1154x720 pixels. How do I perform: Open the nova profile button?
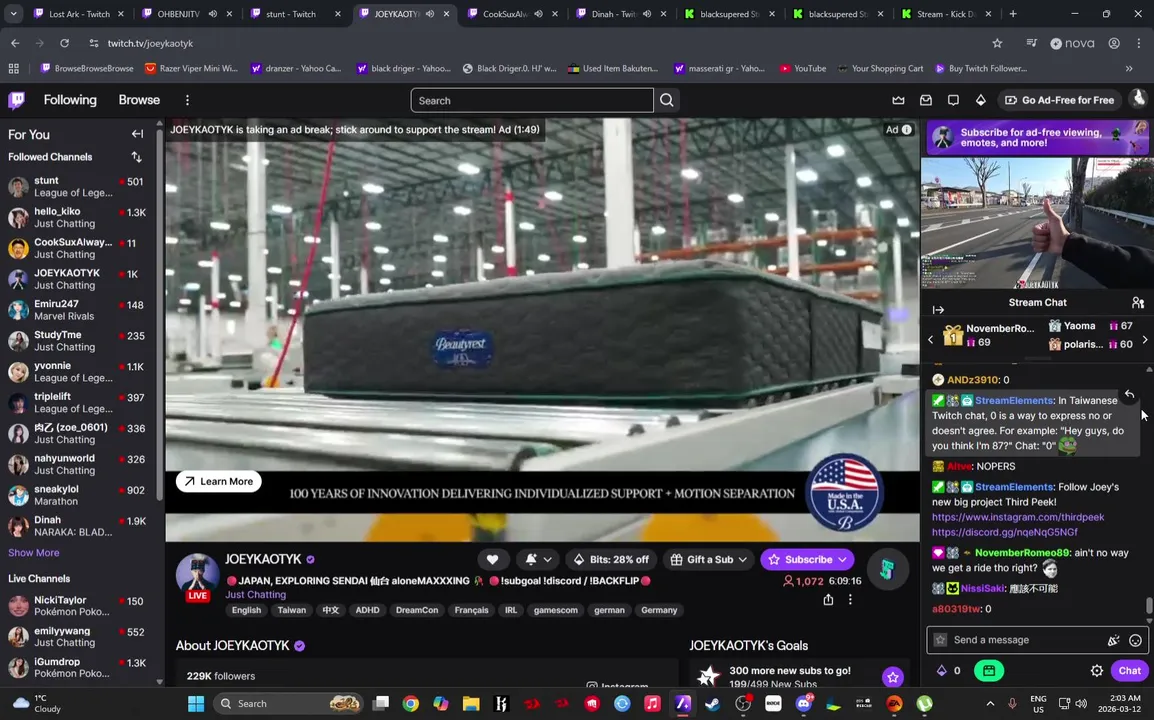[1072, 43]
